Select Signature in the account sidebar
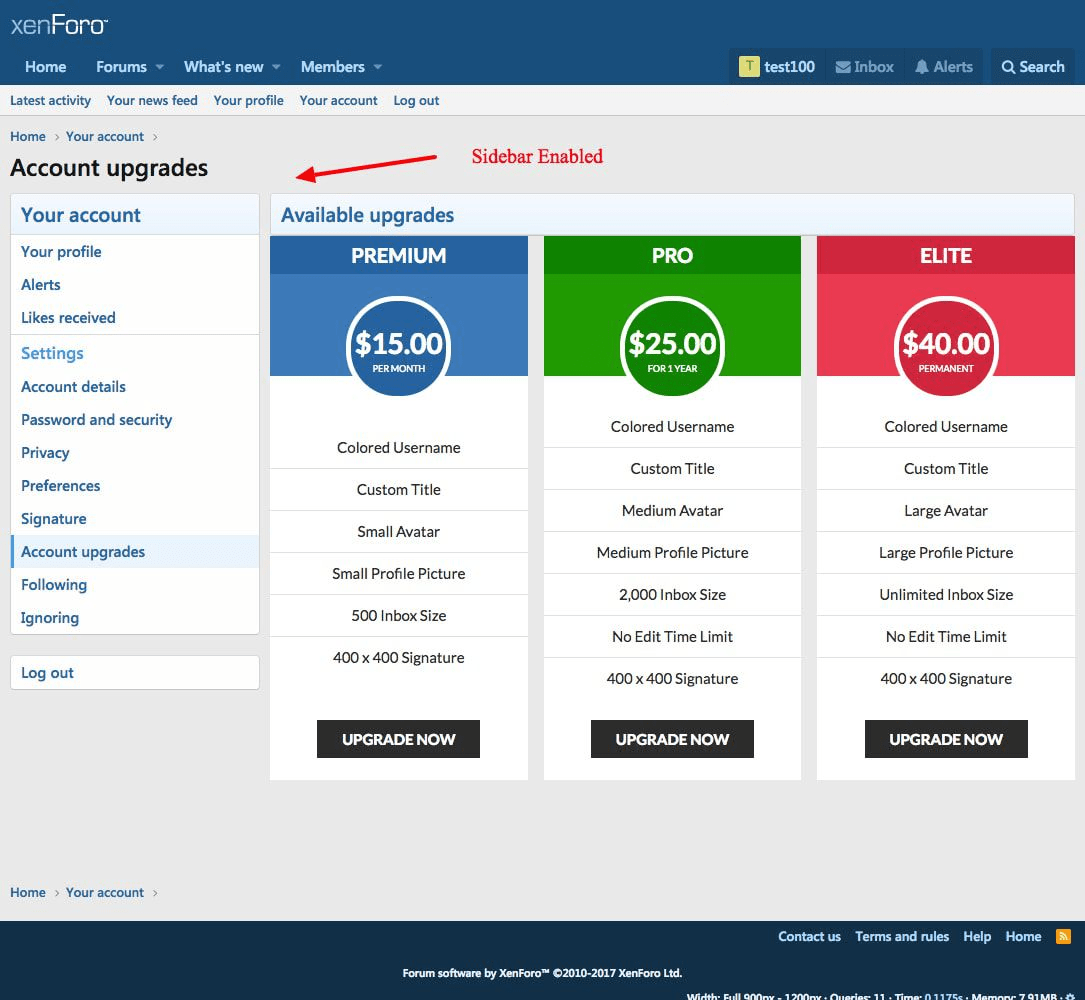 53,519
